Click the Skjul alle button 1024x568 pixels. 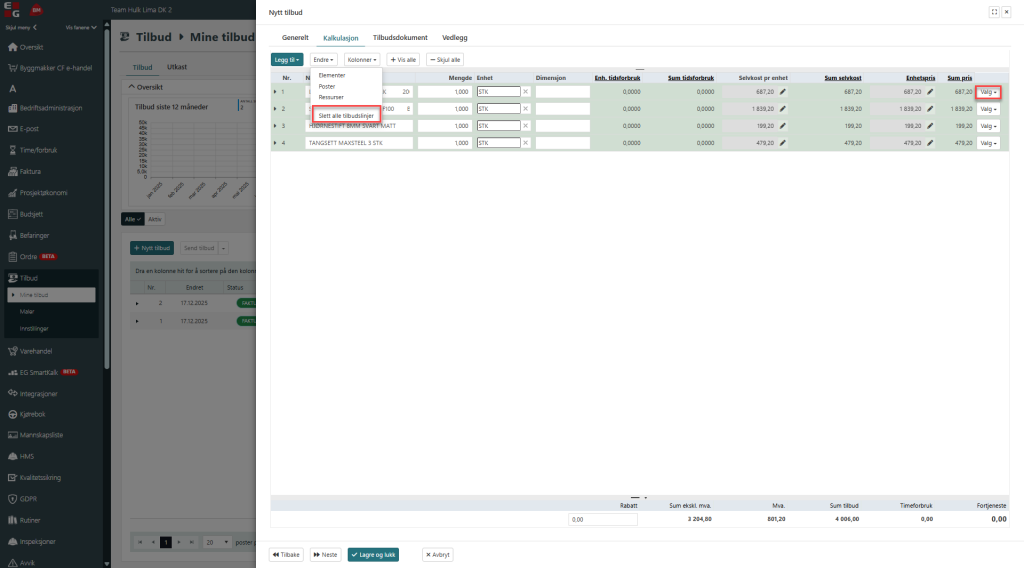click(445, 60)
